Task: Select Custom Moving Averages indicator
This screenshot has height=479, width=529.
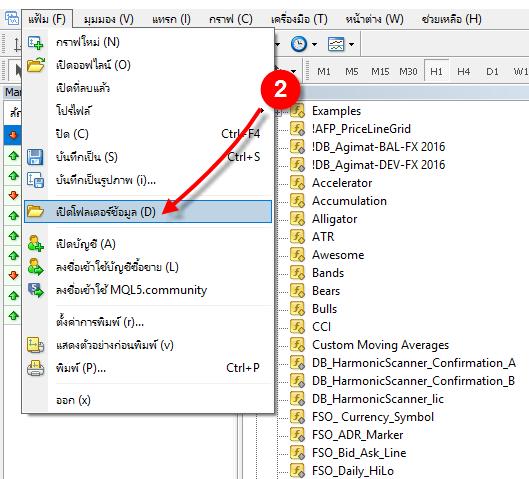Action: [x=381, y=345]
